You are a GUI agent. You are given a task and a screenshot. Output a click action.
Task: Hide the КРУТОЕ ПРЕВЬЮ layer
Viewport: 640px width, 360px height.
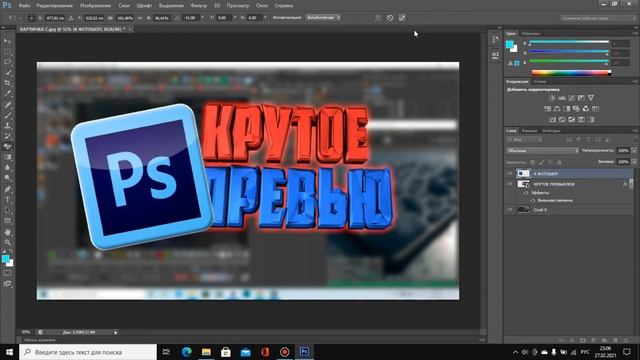click(509, 184)
